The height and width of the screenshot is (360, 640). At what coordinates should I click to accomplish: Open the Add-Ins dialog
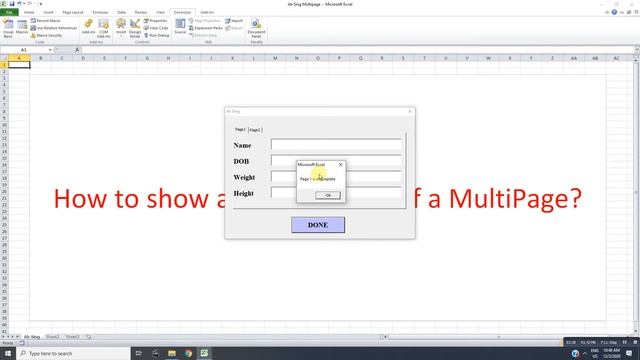pyautogui.click(x=89, y=27)
